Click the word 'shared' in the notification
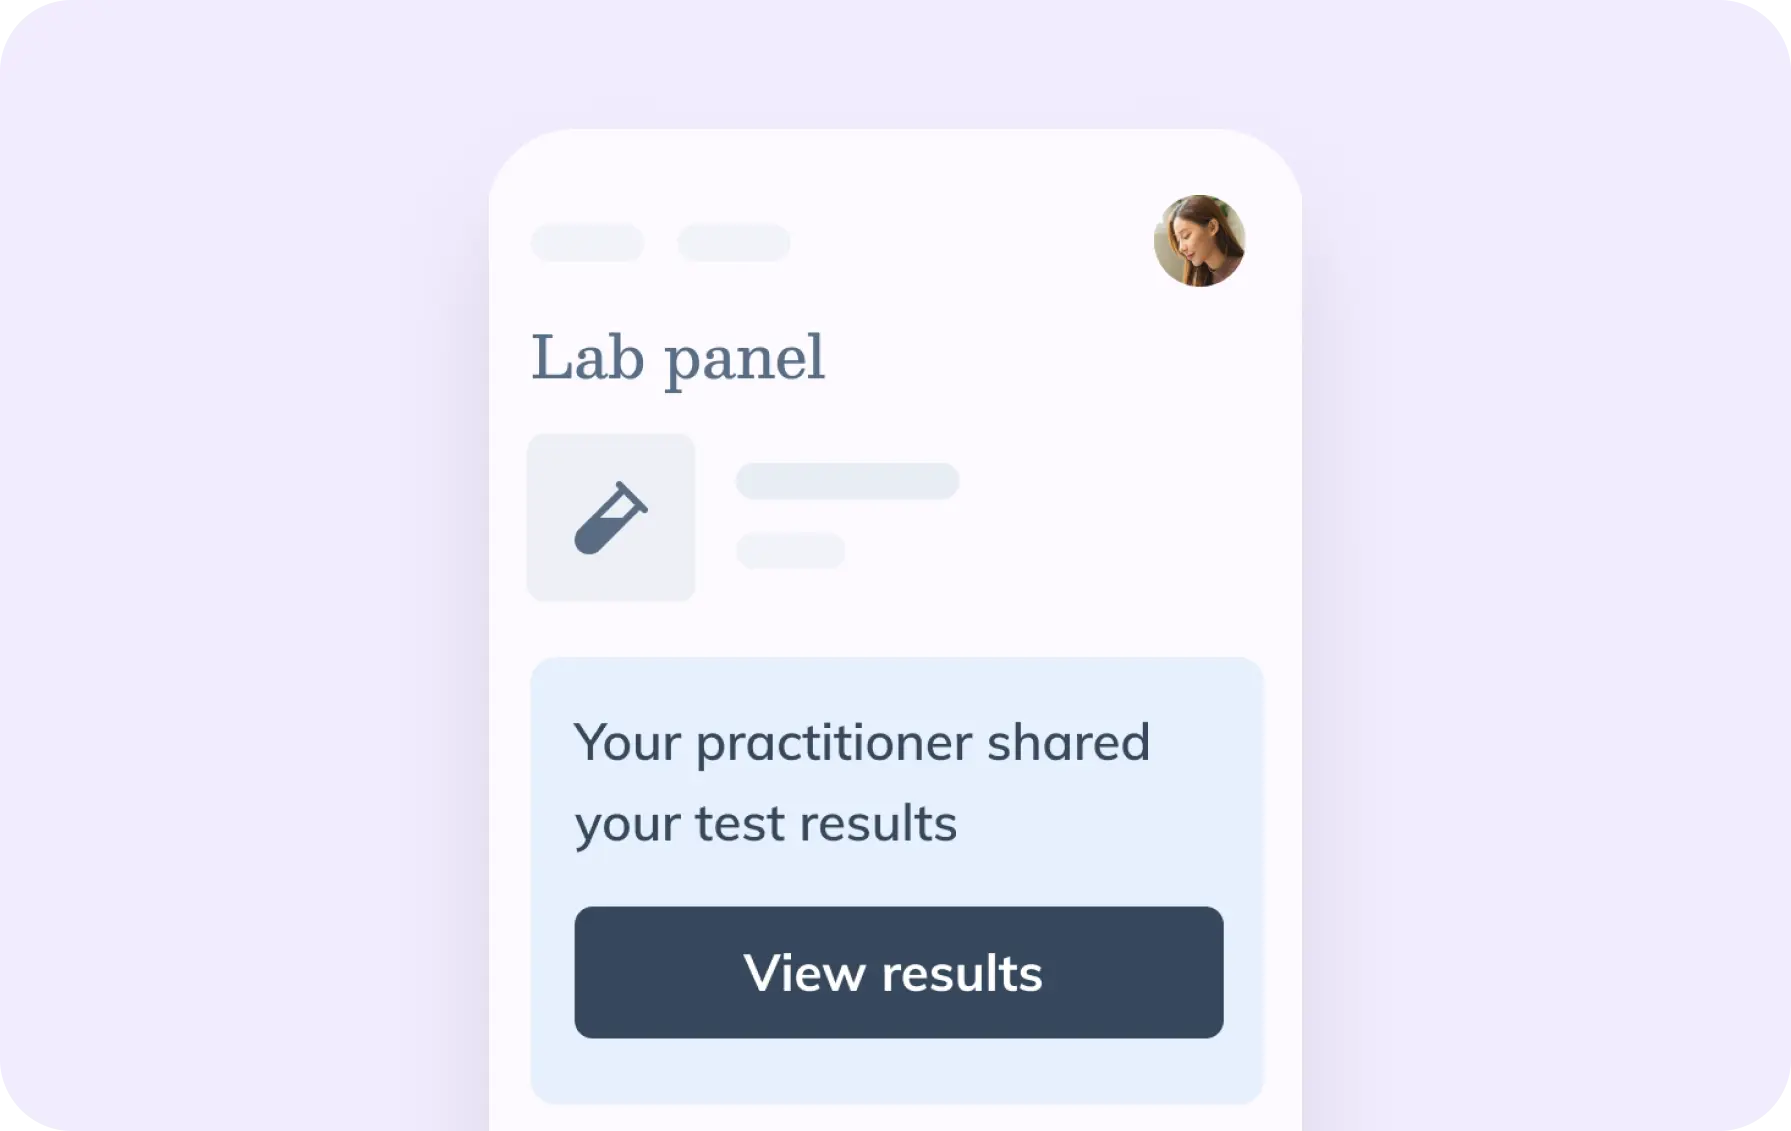The height and width of the screenshot is (1131, 1791). point(1068,743)
